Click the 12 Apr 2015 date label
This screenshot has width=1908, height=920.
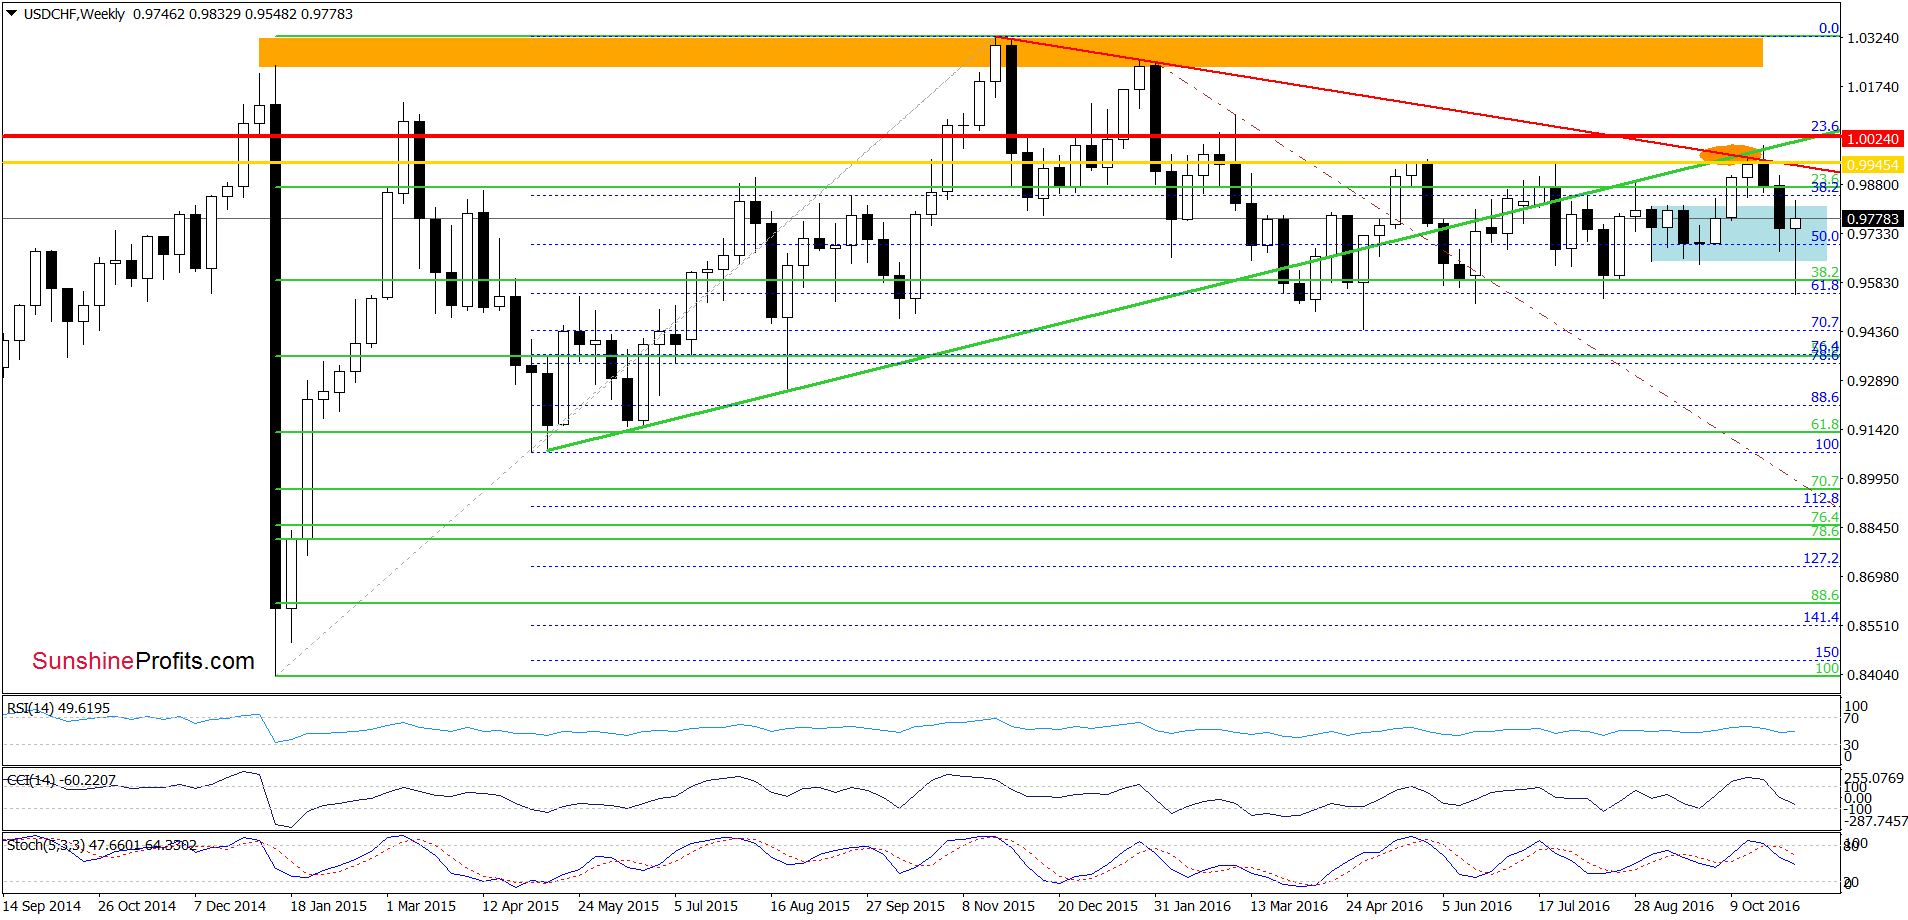click(x=521, y=906)
